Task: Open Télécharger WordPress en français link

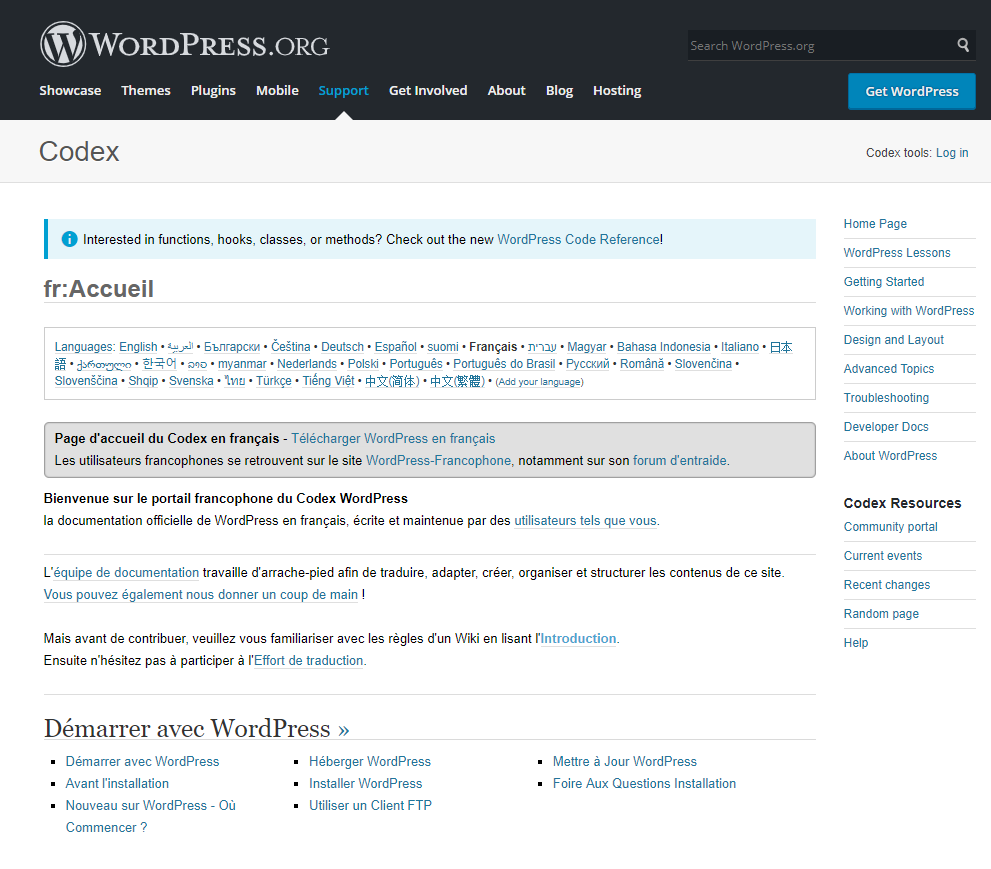Action: [393, 438]
